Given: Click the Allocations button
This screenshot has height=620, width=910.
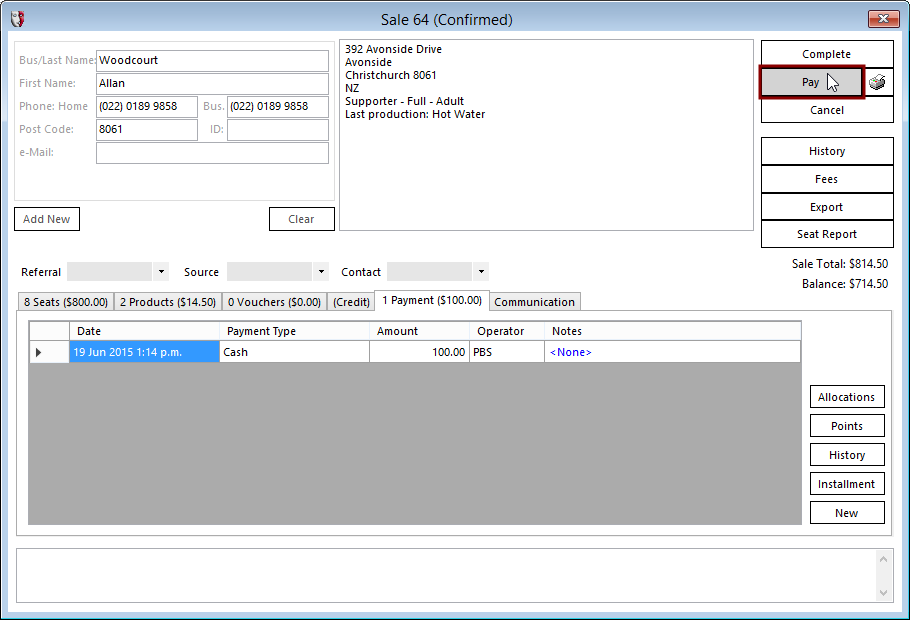Looking at the screenshot, I should pyautogui.click(x=847, y=396).
